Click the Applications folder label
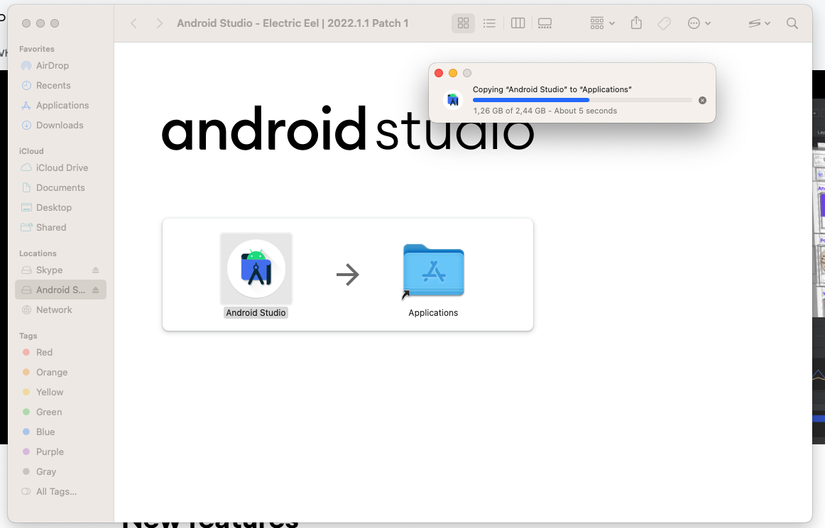 click(x=433, y=312)
